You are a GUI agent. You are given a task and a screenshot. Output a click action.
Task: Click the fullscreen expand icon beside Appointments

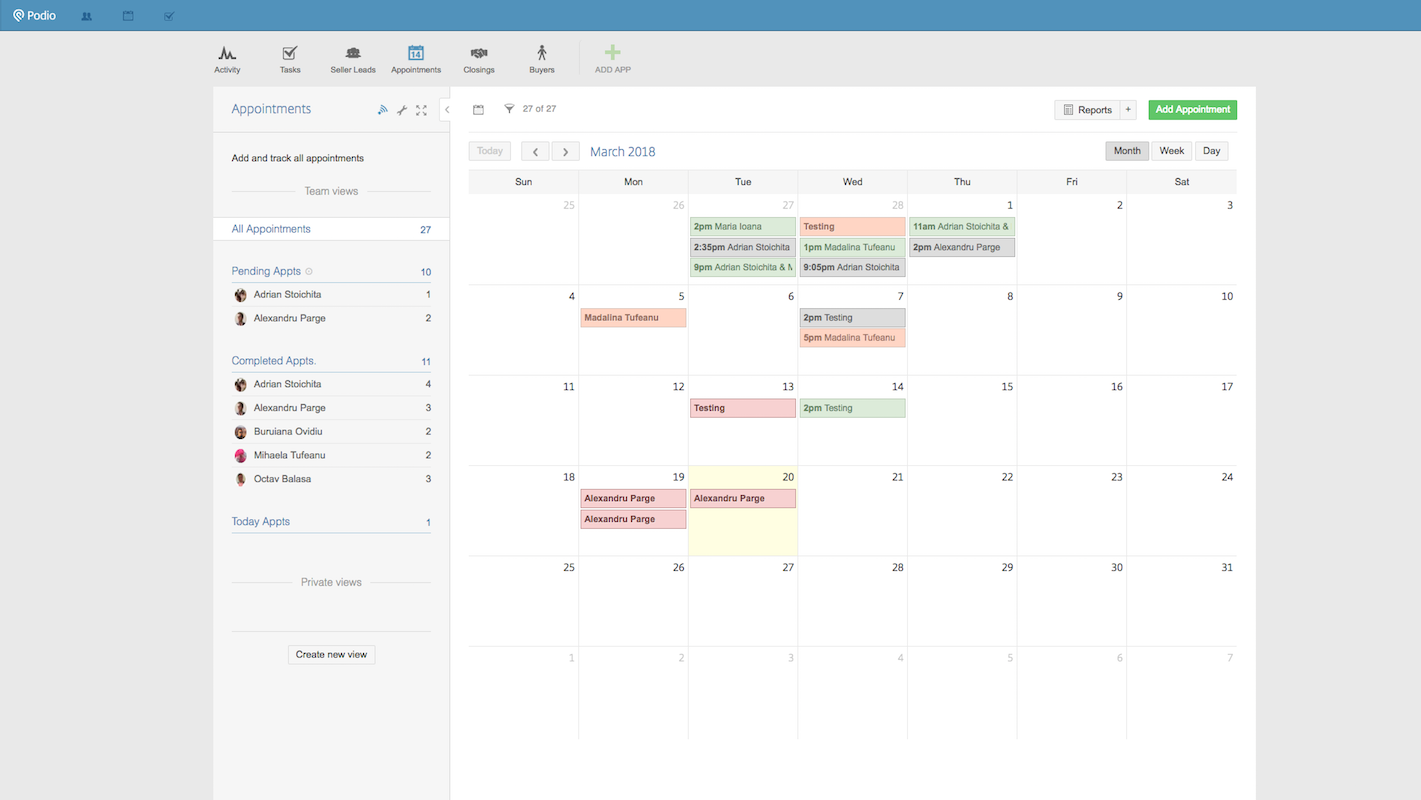tap(421, 110)
